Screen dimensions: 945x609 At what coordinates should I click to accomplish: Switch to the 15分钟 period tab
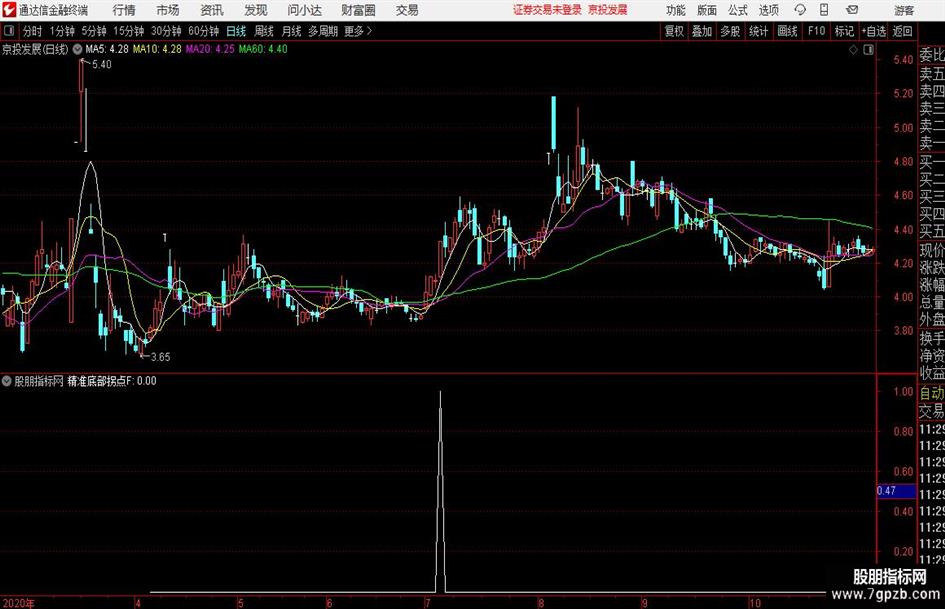click(129, 31)
